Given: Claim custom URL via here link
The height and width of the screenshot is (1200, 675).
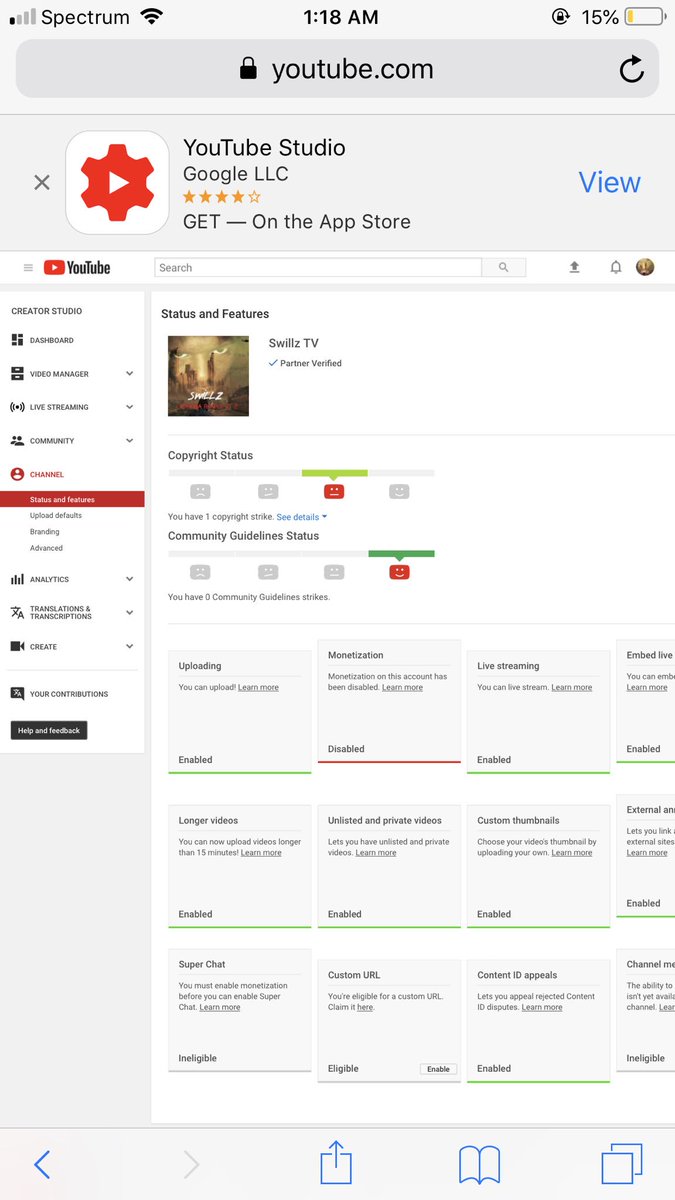Looking at the screenshot, I should (365, 1008).
